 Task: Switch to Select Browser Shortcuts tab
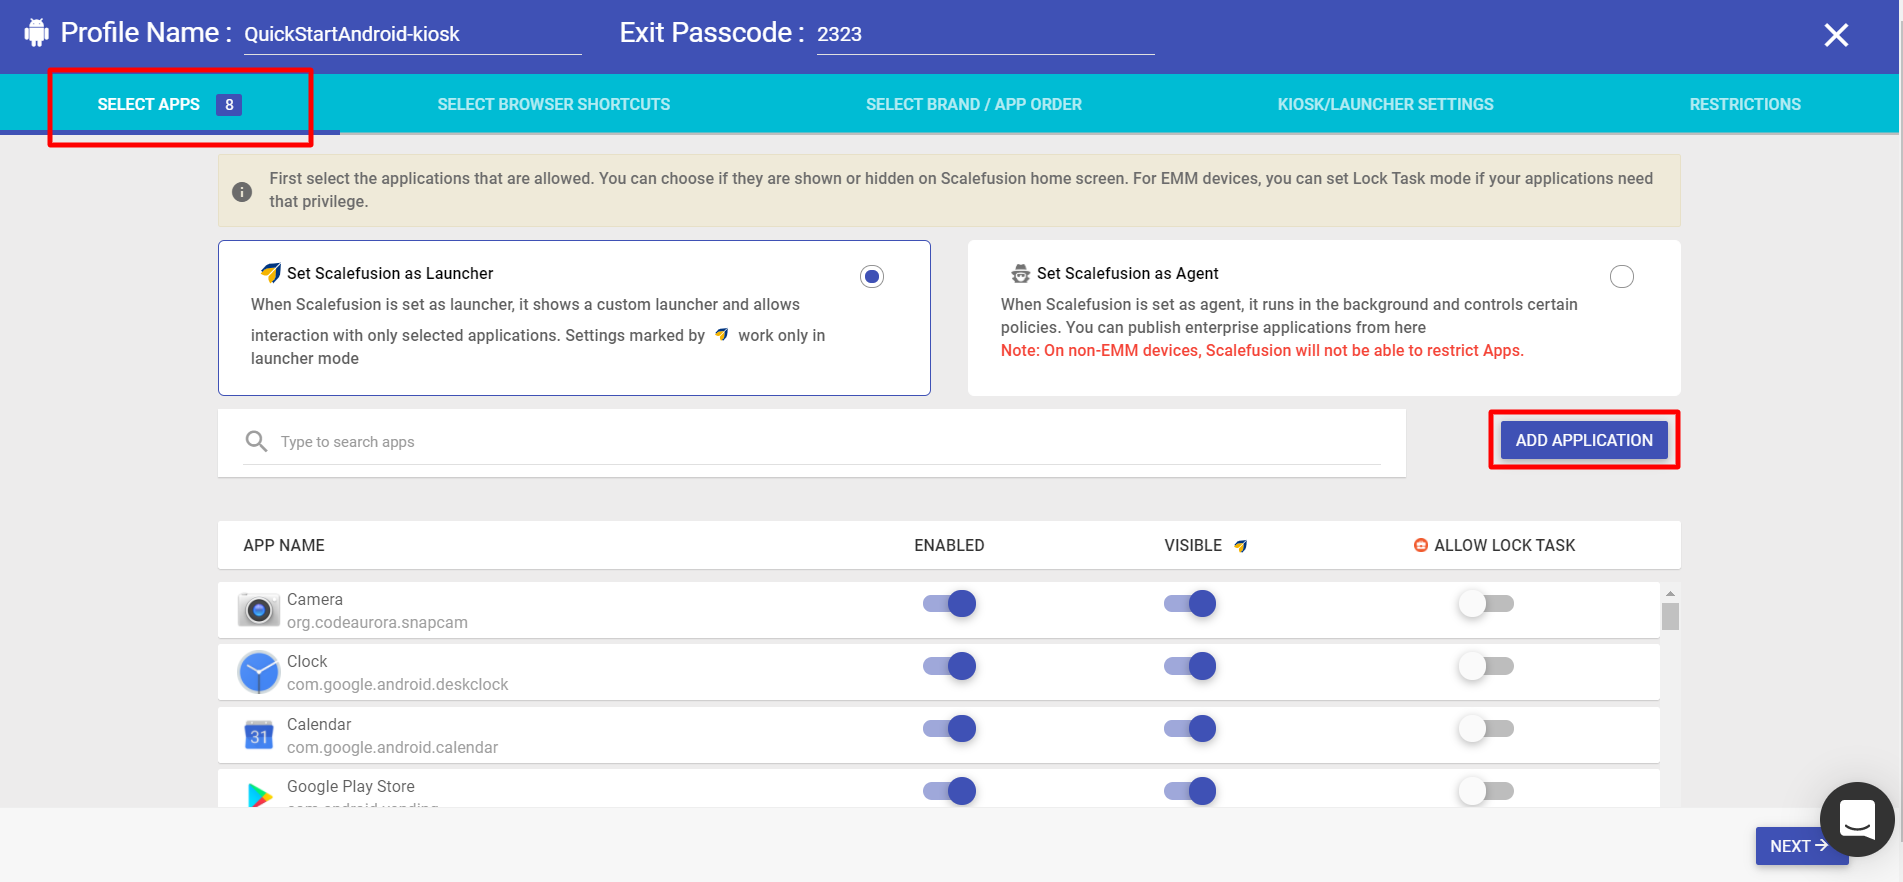554,104
